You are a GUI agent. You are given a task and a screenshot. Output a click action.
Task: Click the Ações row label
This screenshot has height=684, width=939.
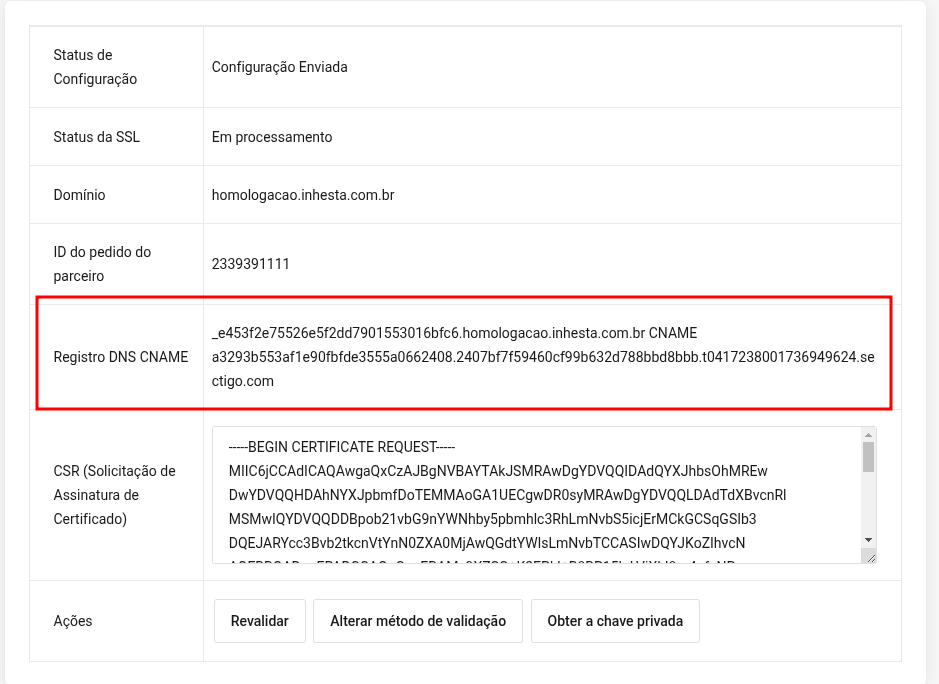pos(72,621)
